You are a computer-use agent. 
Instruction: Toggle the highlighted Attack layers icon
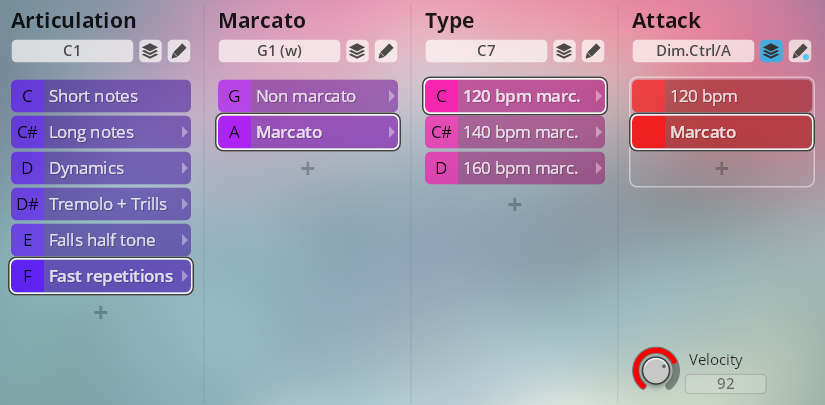point(771,51)
